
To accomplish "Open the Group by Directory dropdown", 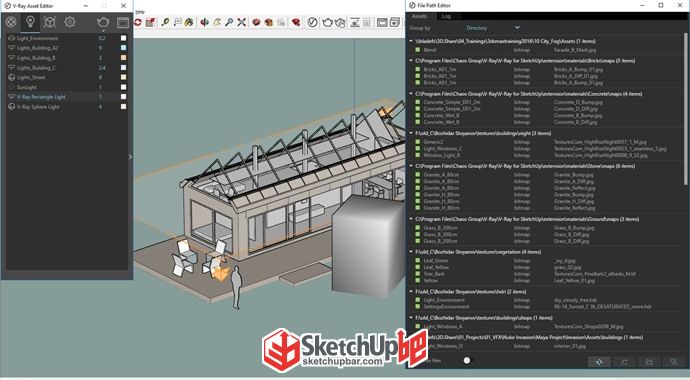I will tap(493, 28).
